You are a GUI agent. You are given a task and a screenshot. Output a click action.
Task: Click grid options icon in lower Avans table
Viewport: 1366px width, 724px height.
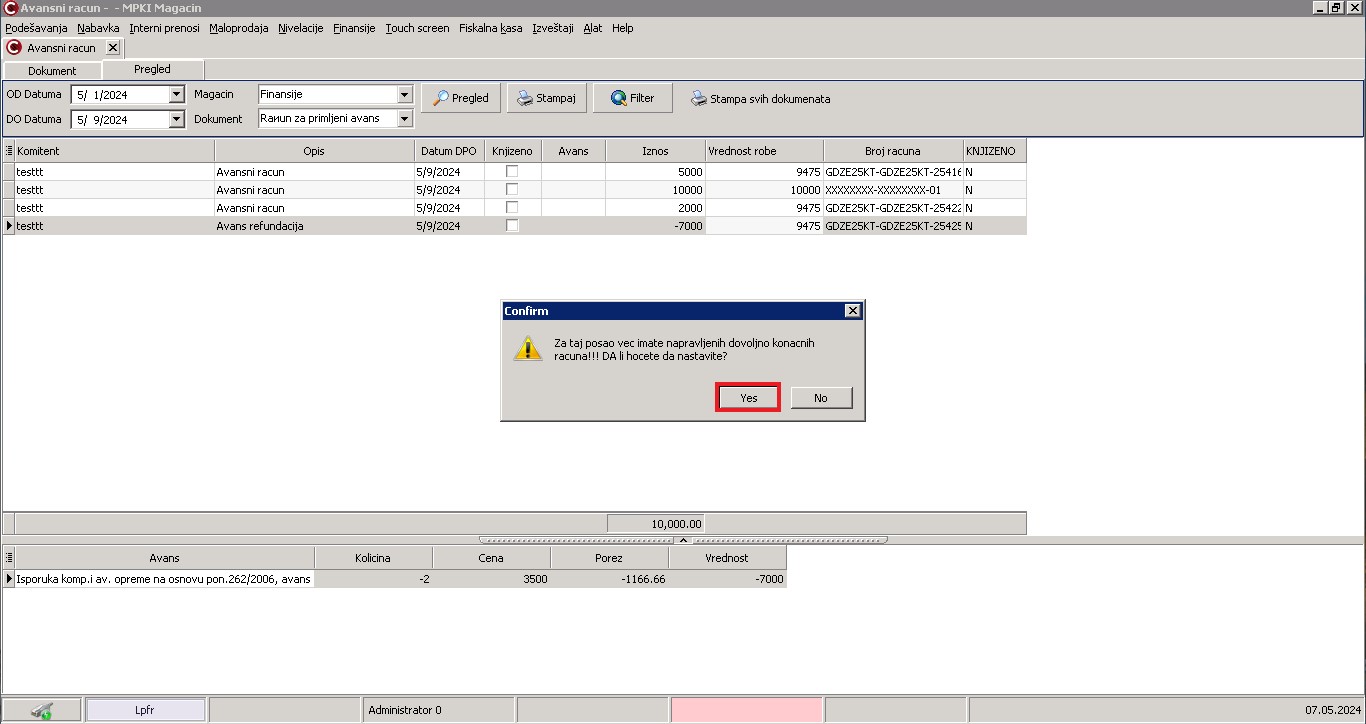(9, 557)
